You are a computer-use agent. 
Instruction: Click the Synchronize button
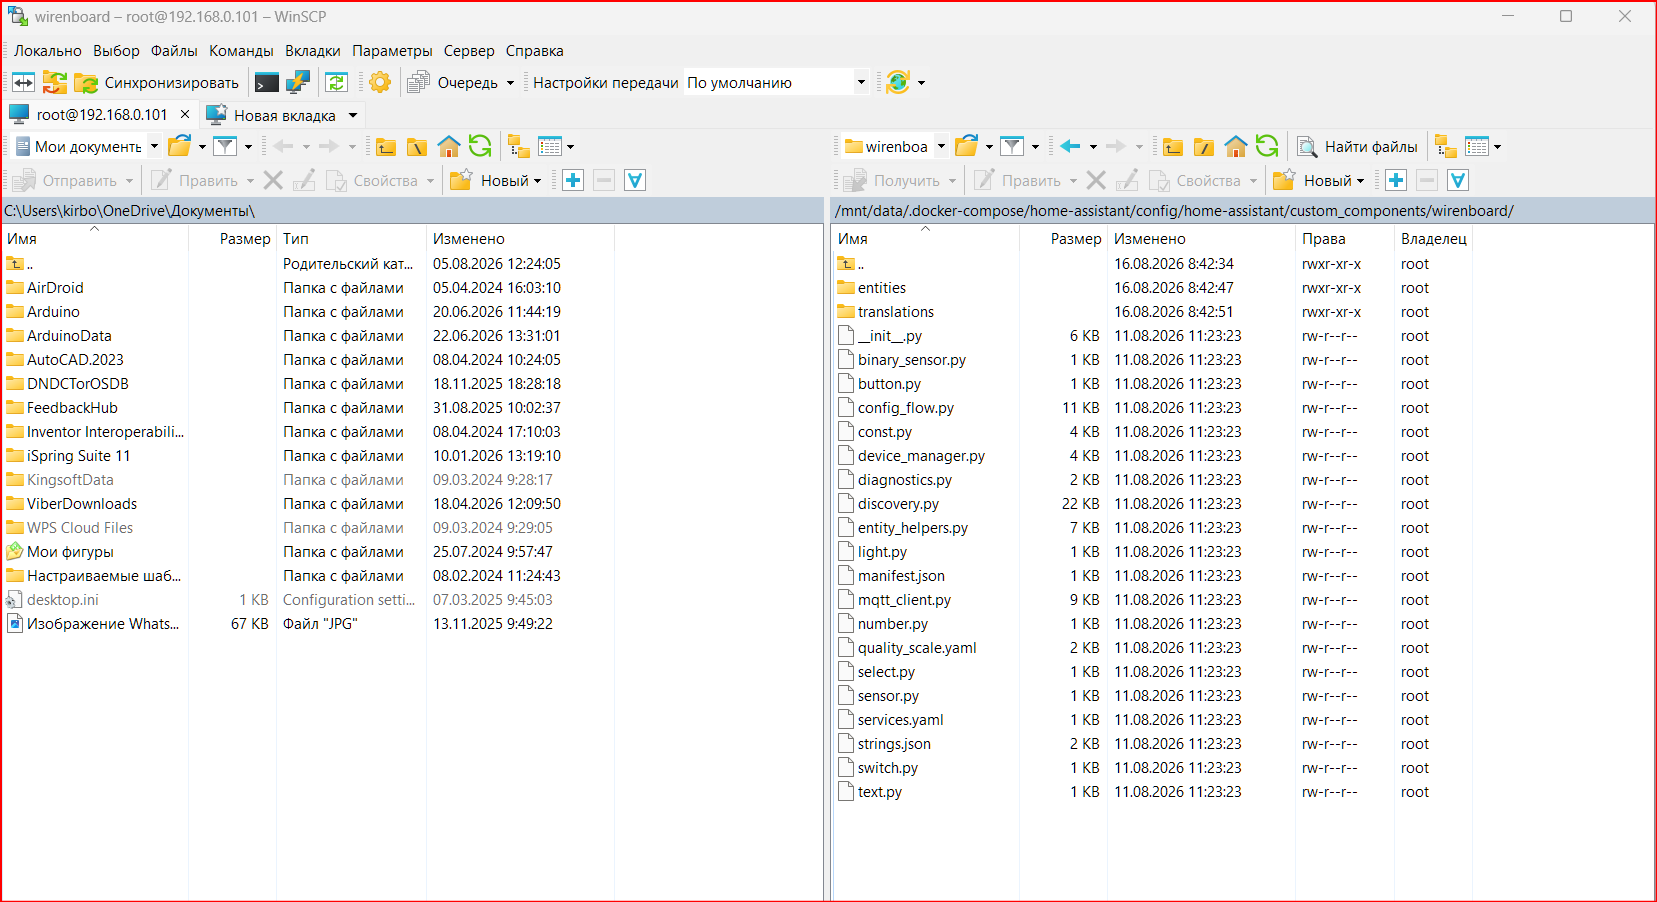point(156,82)
